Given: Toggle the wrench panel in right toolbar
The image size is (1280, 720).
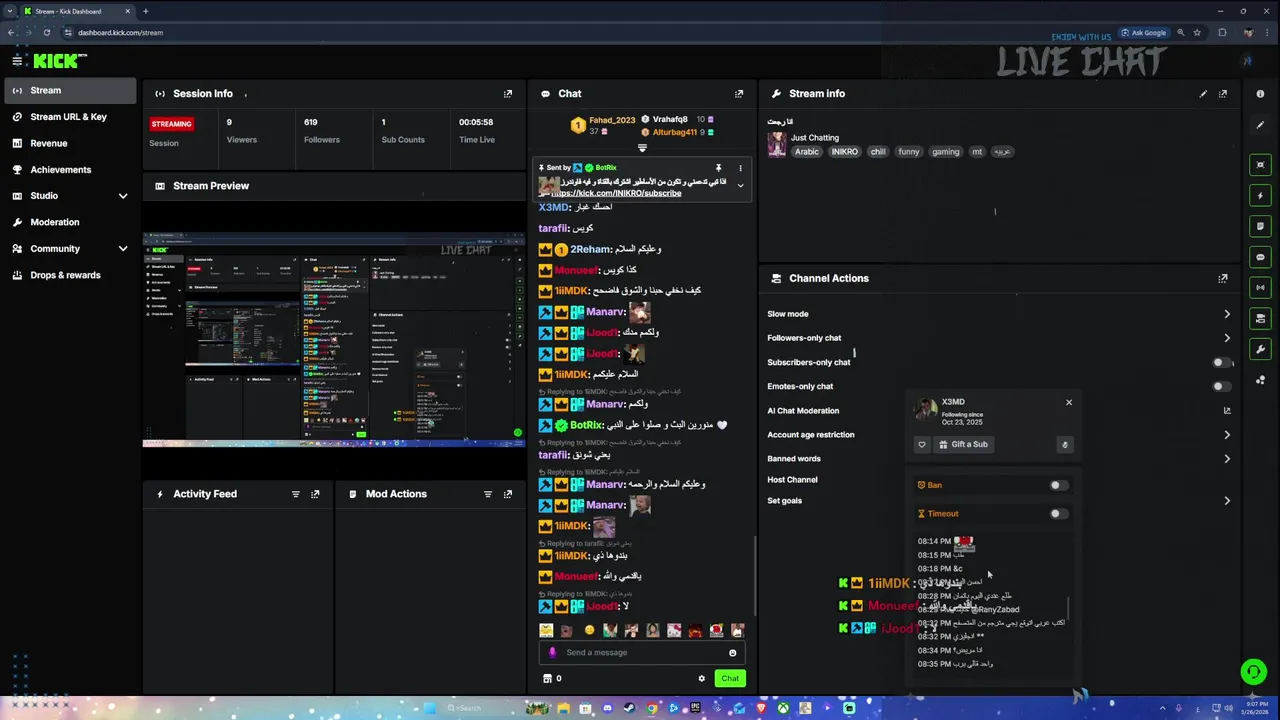Looking at the screenshot, I should tap(1260, 349).
